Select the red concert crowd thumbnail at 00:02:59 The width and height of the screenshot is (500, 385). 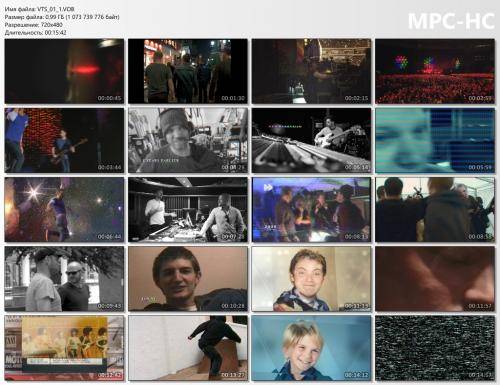[x=435, y=71]
